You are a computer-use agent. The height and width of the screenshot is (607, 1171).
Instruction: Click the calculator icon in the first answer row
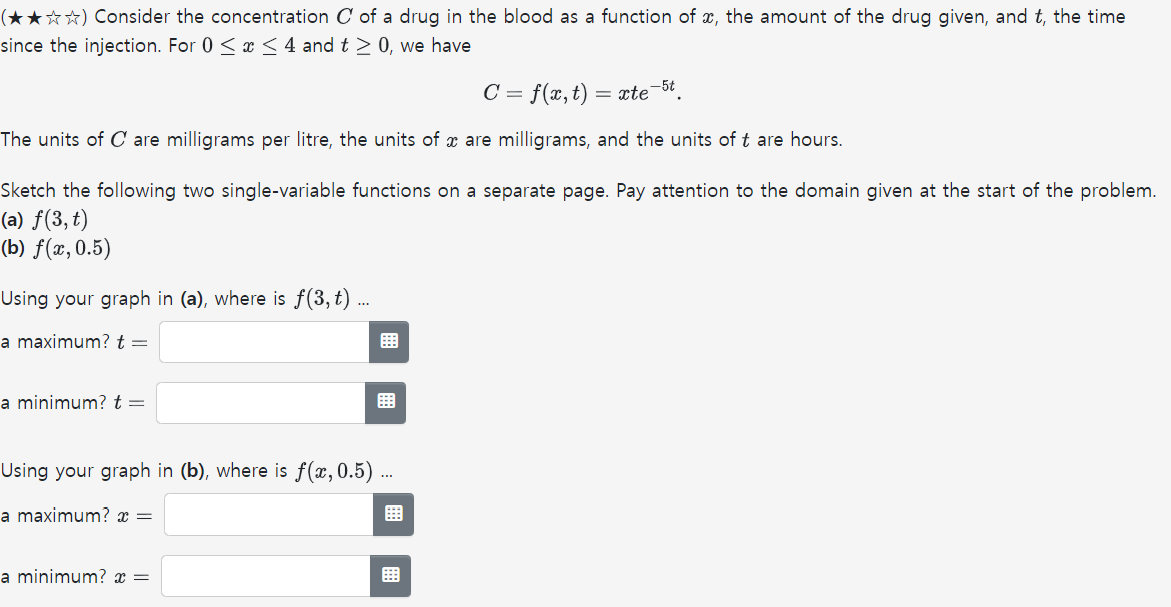389,341
